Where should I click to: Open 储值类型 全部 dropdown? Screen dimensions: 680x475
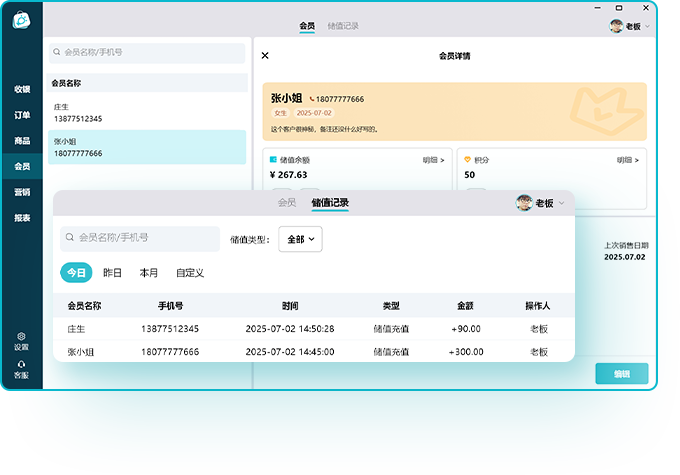pos(300,239)
